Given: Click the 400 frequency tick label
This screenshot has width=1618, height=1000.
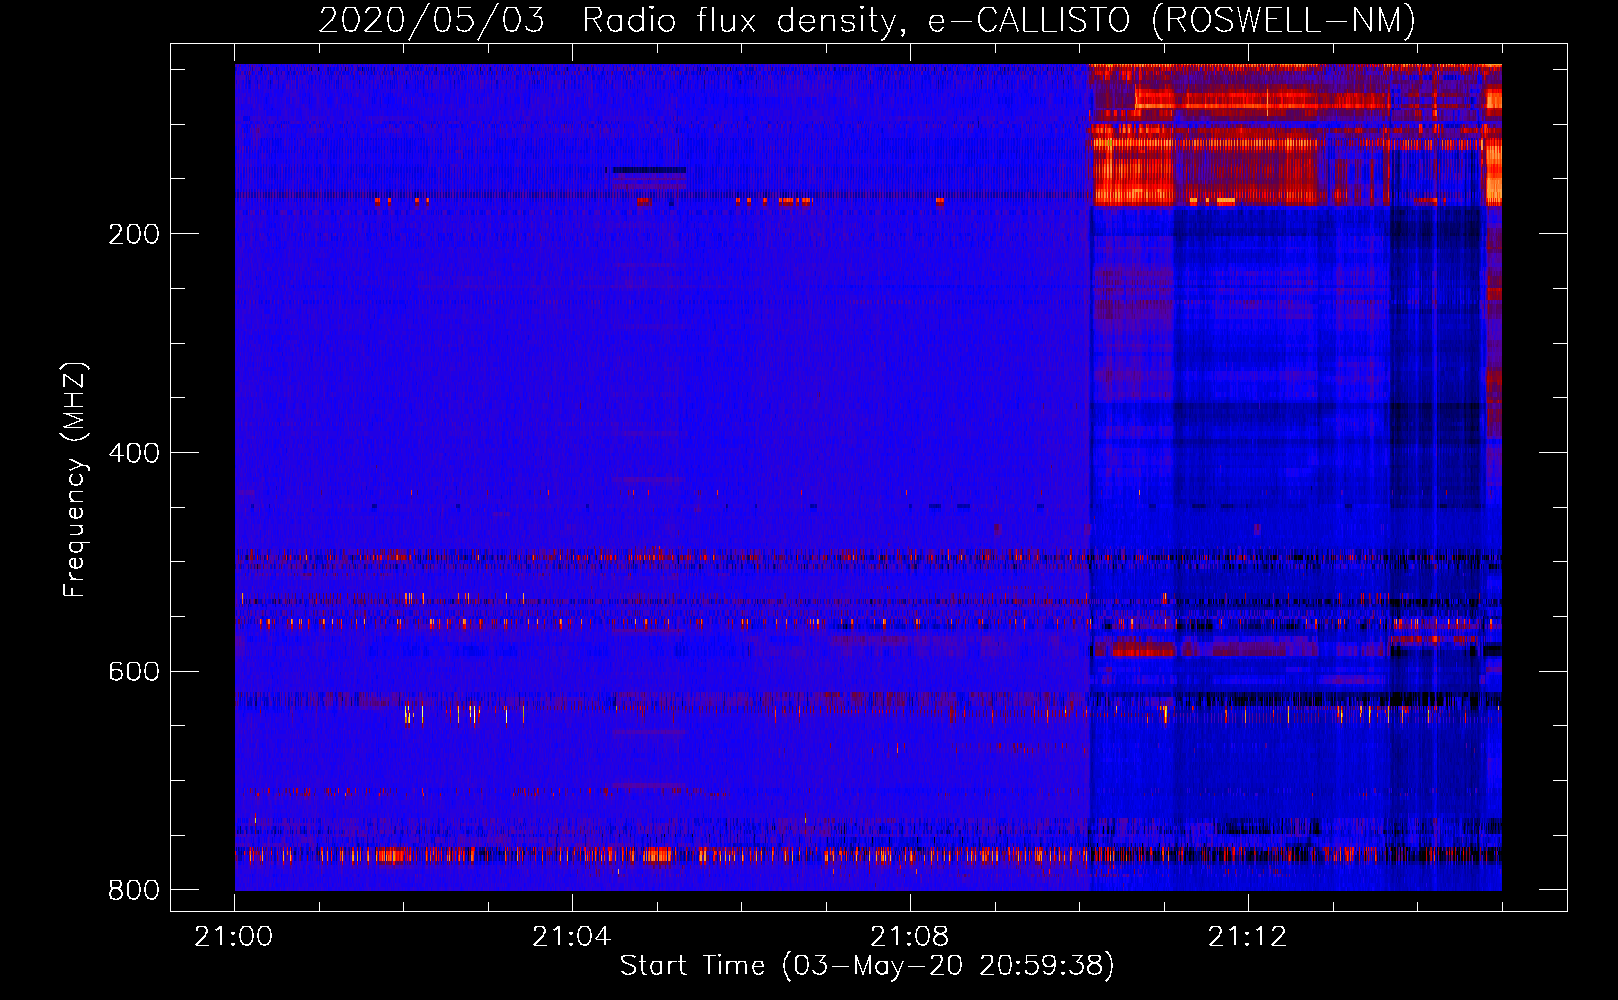Looking at the screenshot, I should tap(134, 453).
